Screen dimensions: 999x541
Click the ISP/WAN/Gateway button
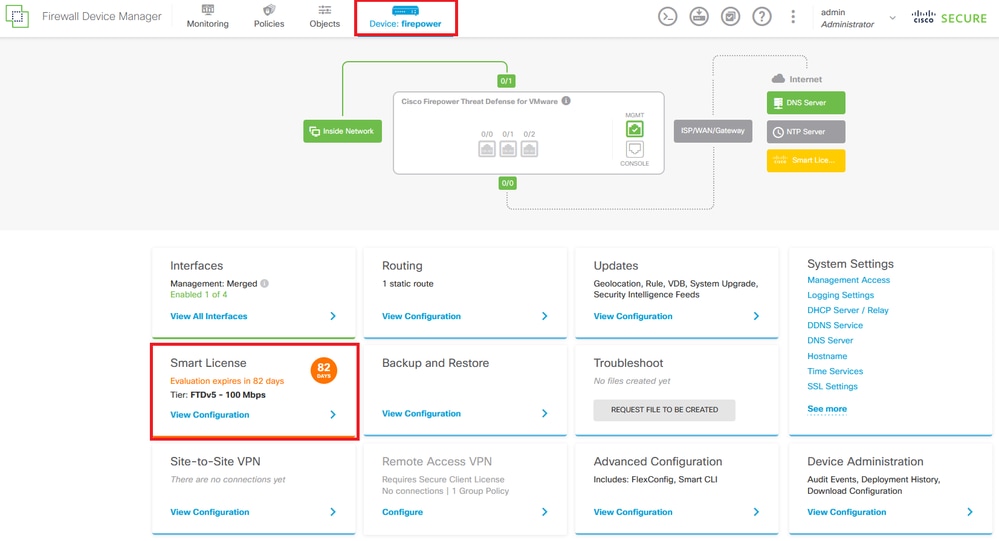[713, 131]
